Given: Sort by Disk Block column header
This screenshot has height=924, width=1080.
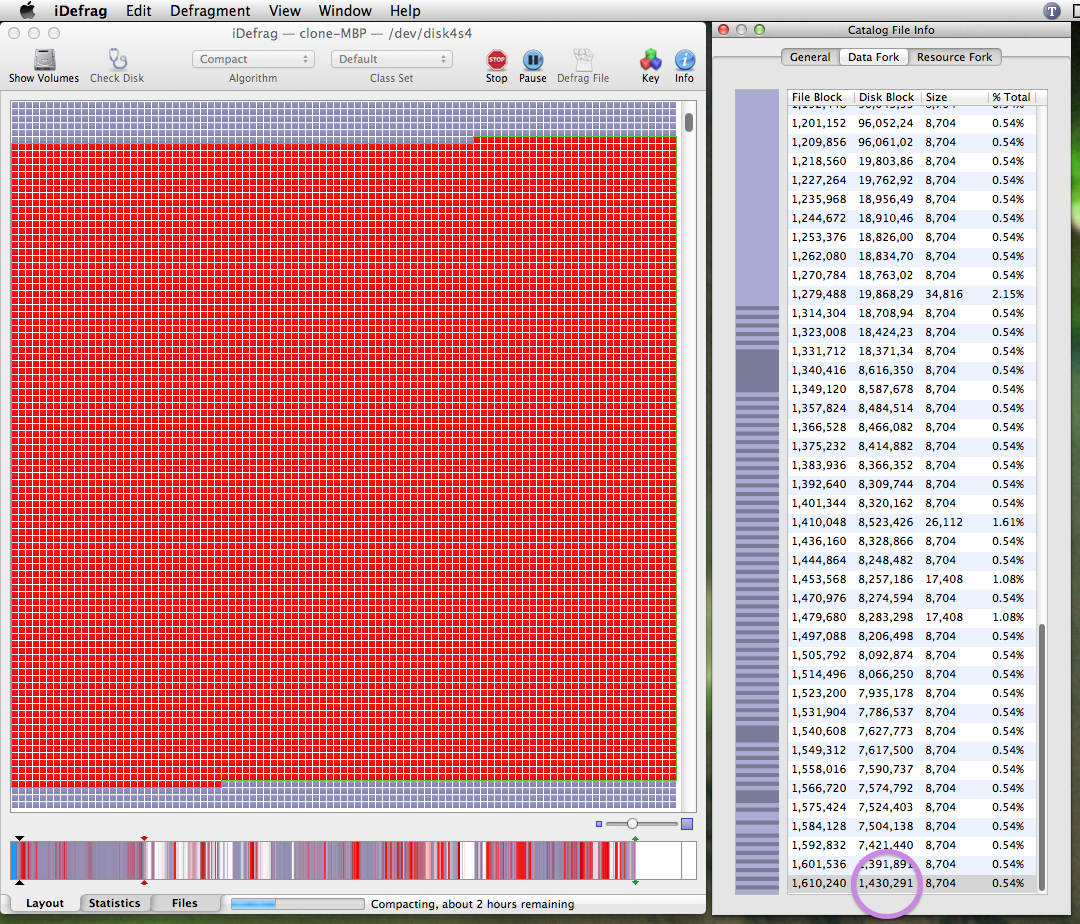Looking at the screenshot, I should [x=886, y=97].
